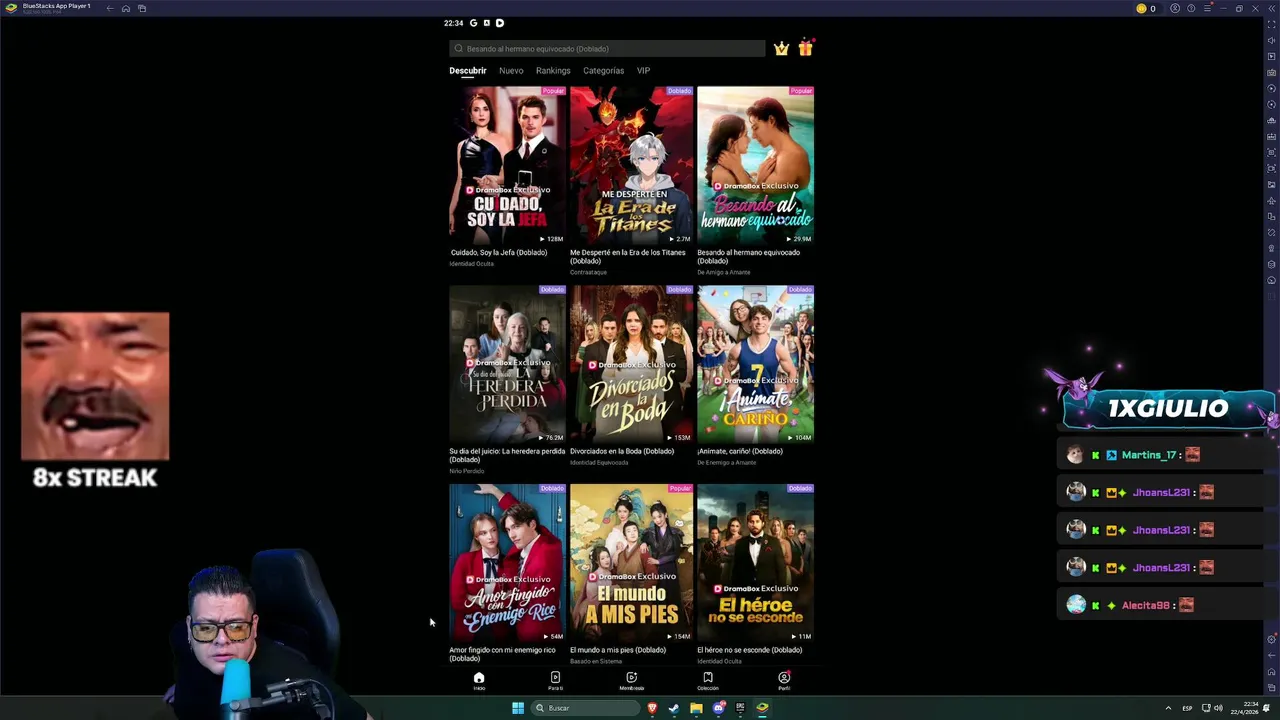
Task: Open La heredera perdida poster
Action: pos(507,364)
